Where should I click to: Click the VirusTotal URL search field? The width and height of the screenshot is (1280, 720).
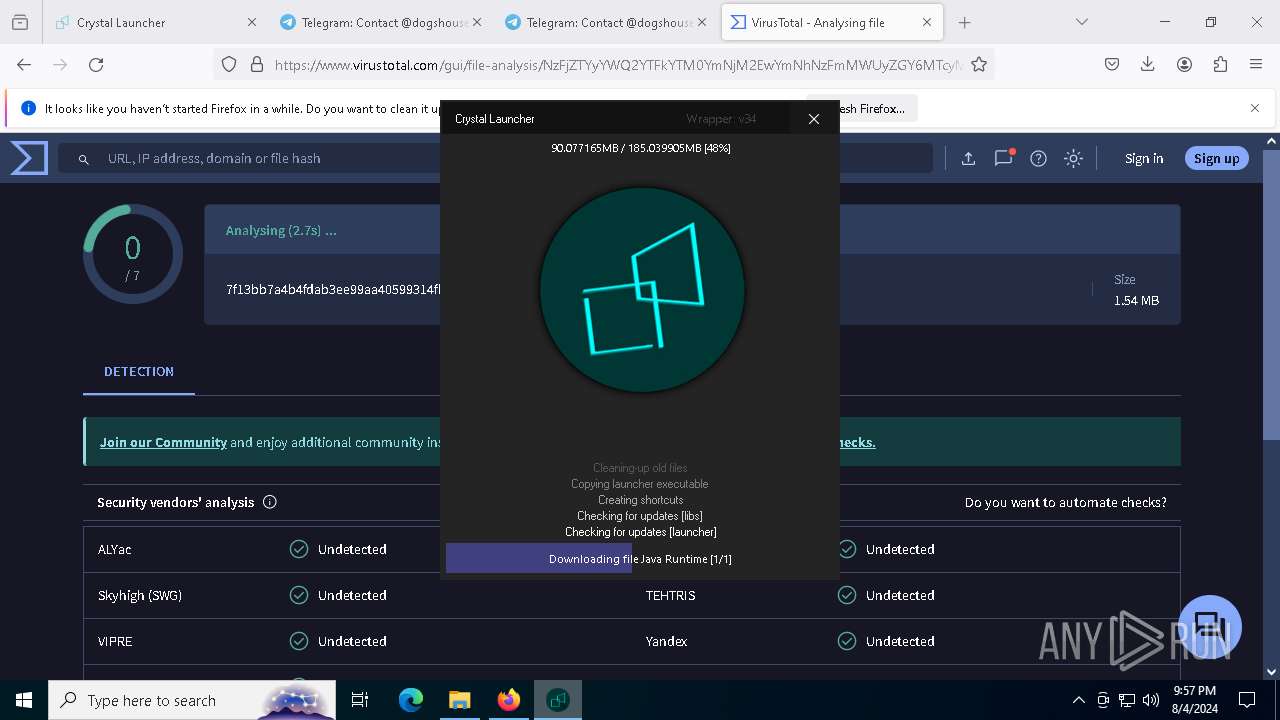pyautogui.click(x=495, y=158)
